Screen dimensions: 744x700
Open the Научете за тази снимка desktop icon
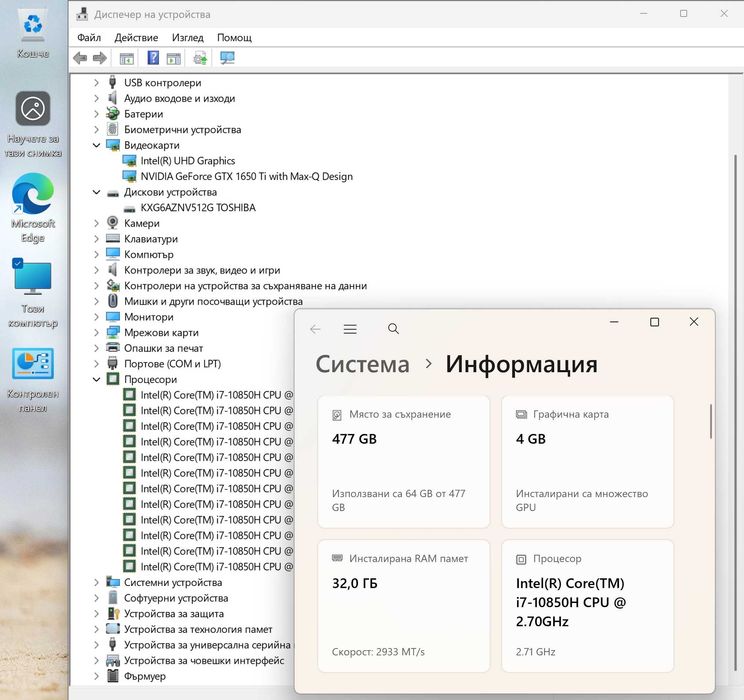pyautogui.click(x=33, y=124)
